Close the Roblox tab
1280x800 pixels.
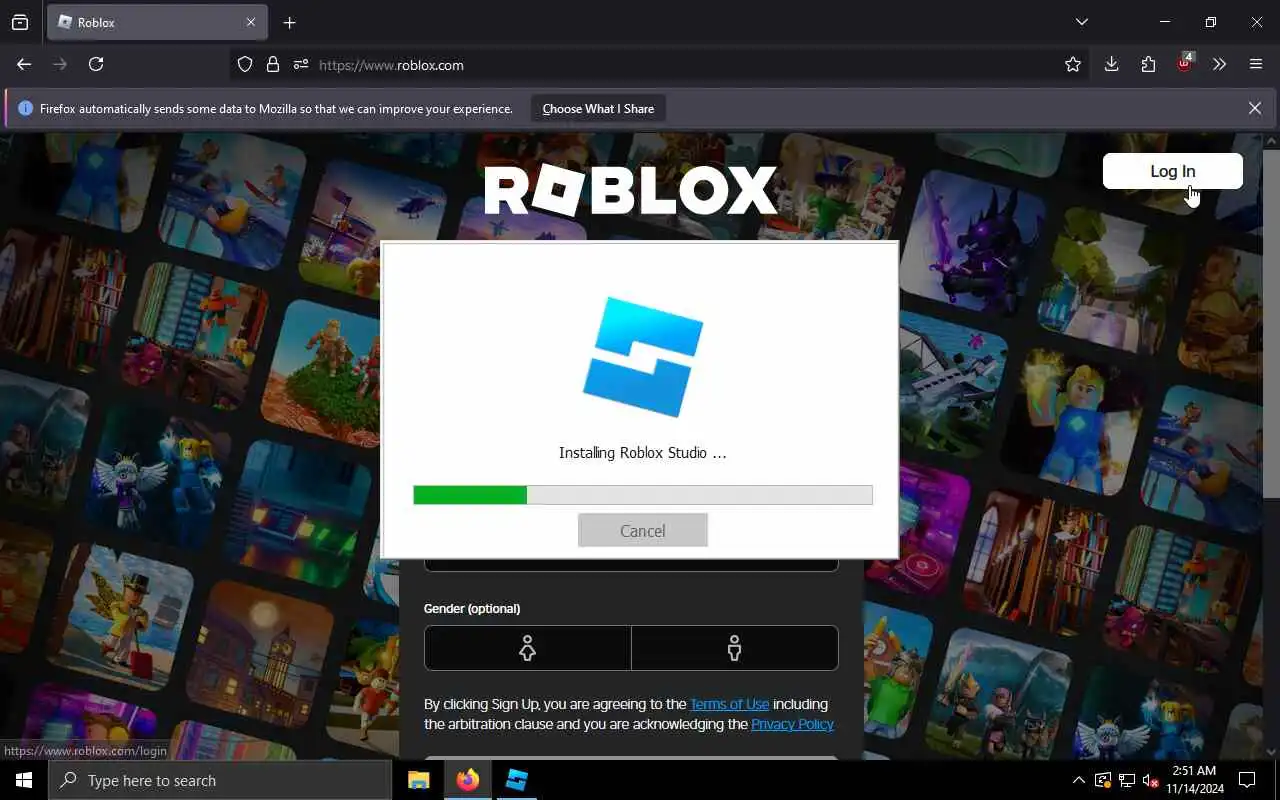pos(250,22)
